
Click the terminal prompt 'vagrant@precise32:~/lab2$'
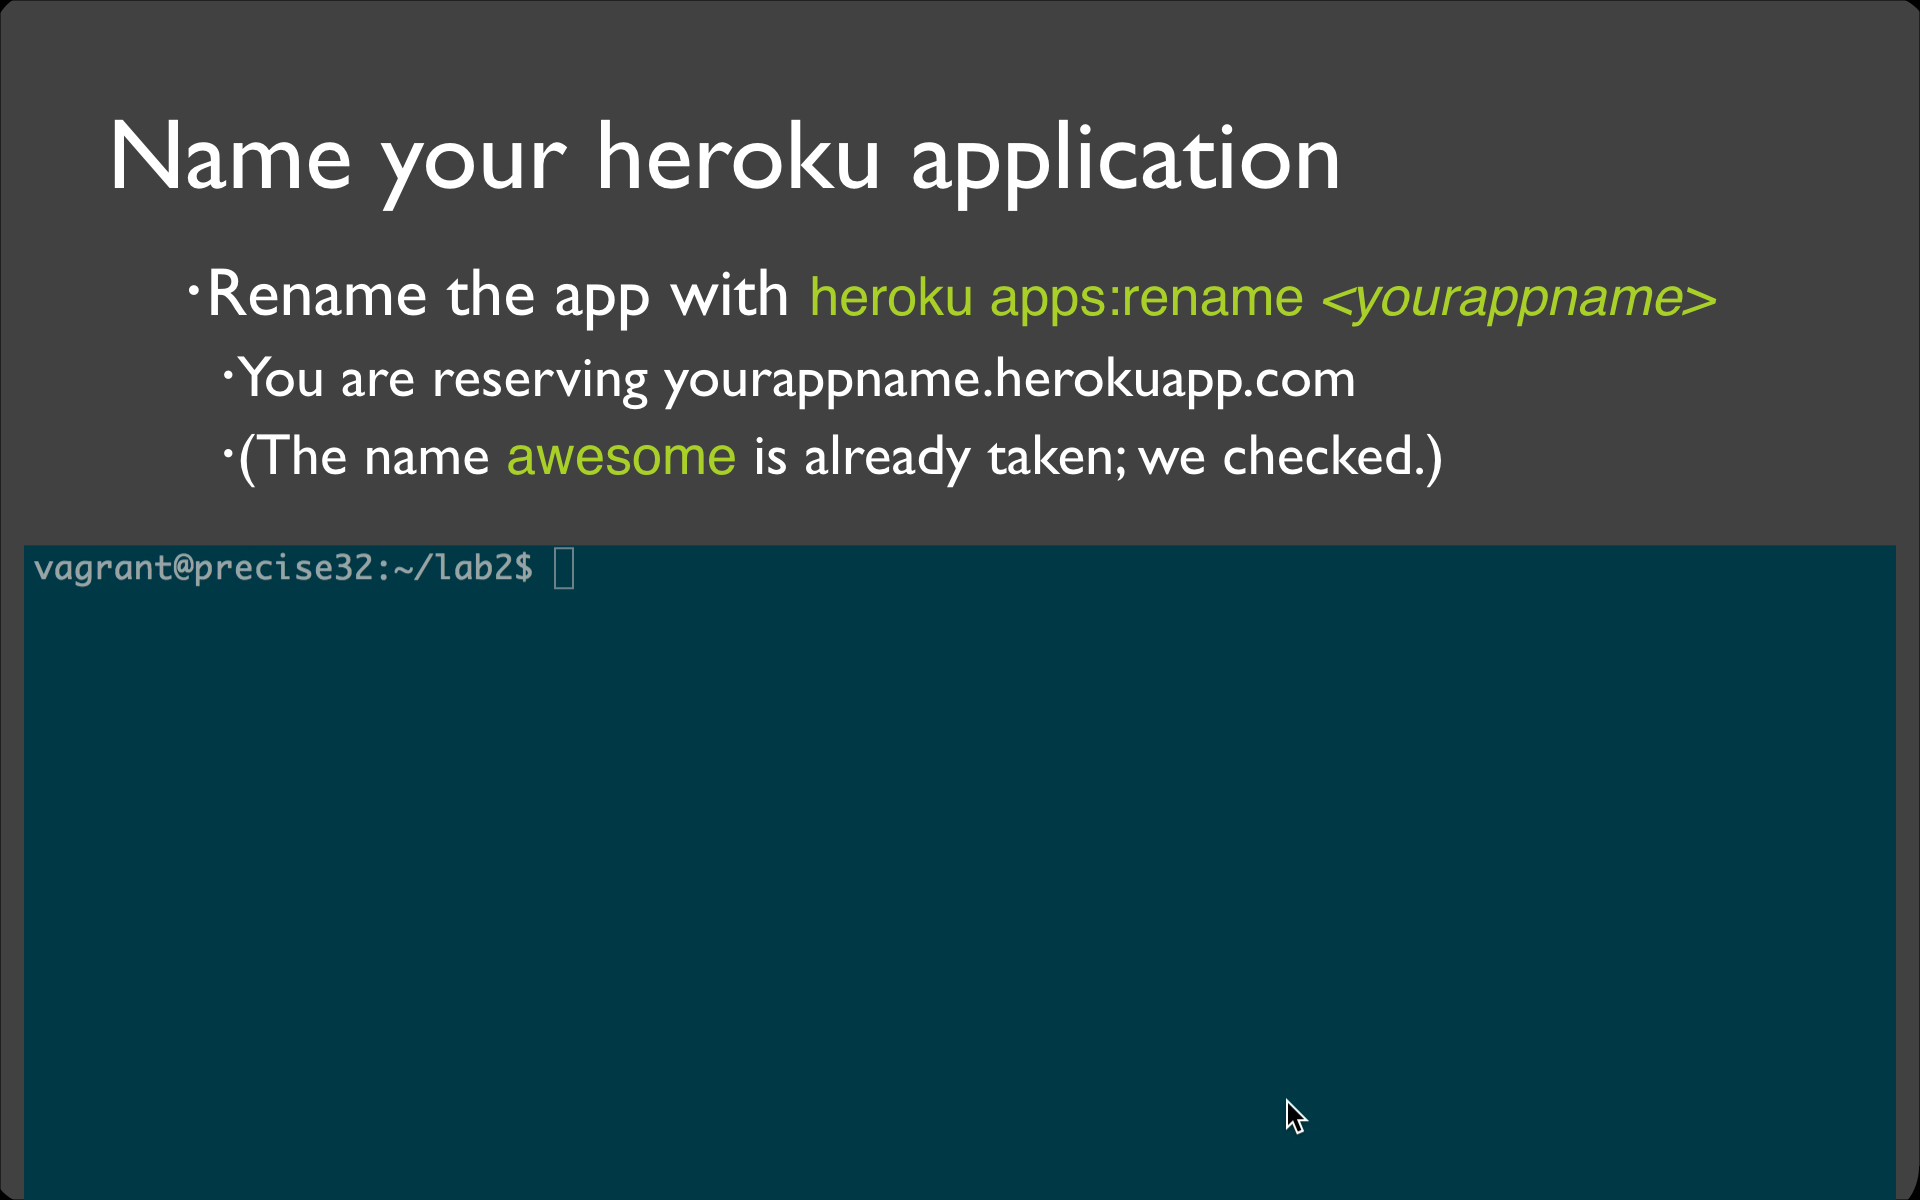283,569
